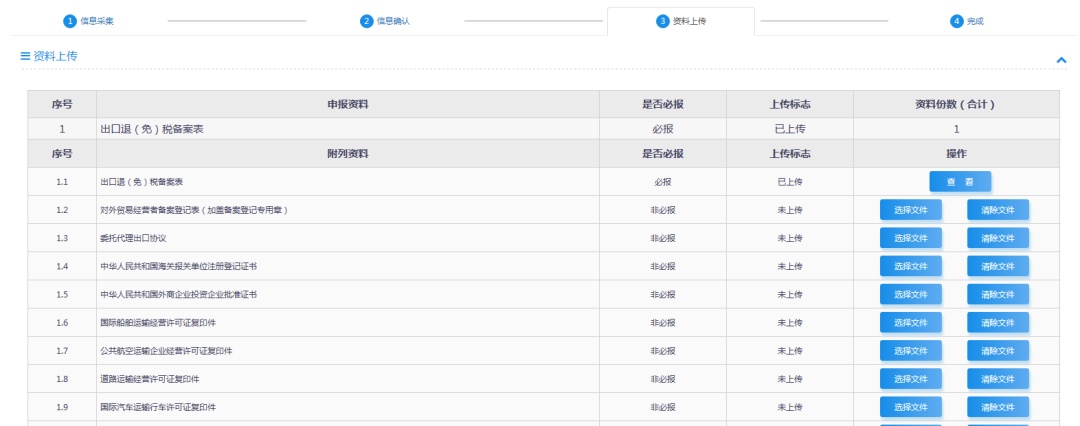This screenshot has width=1080, height=426.
Task: Clear file for 委托代理出口协议 row
Action: point(997,238)
